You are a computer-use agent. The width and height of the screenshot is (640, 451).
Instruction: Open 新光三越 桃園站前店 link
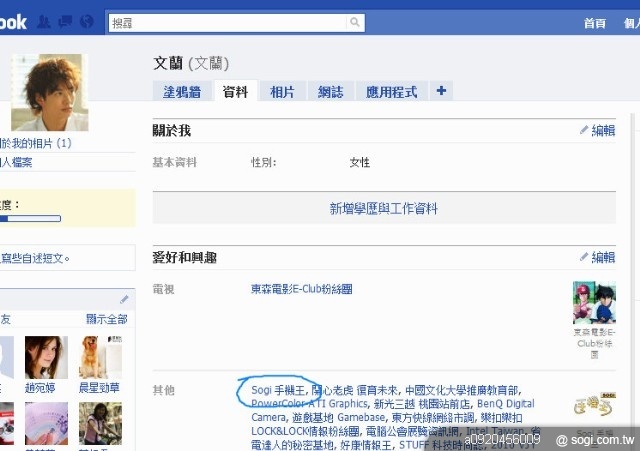(422, 404)
